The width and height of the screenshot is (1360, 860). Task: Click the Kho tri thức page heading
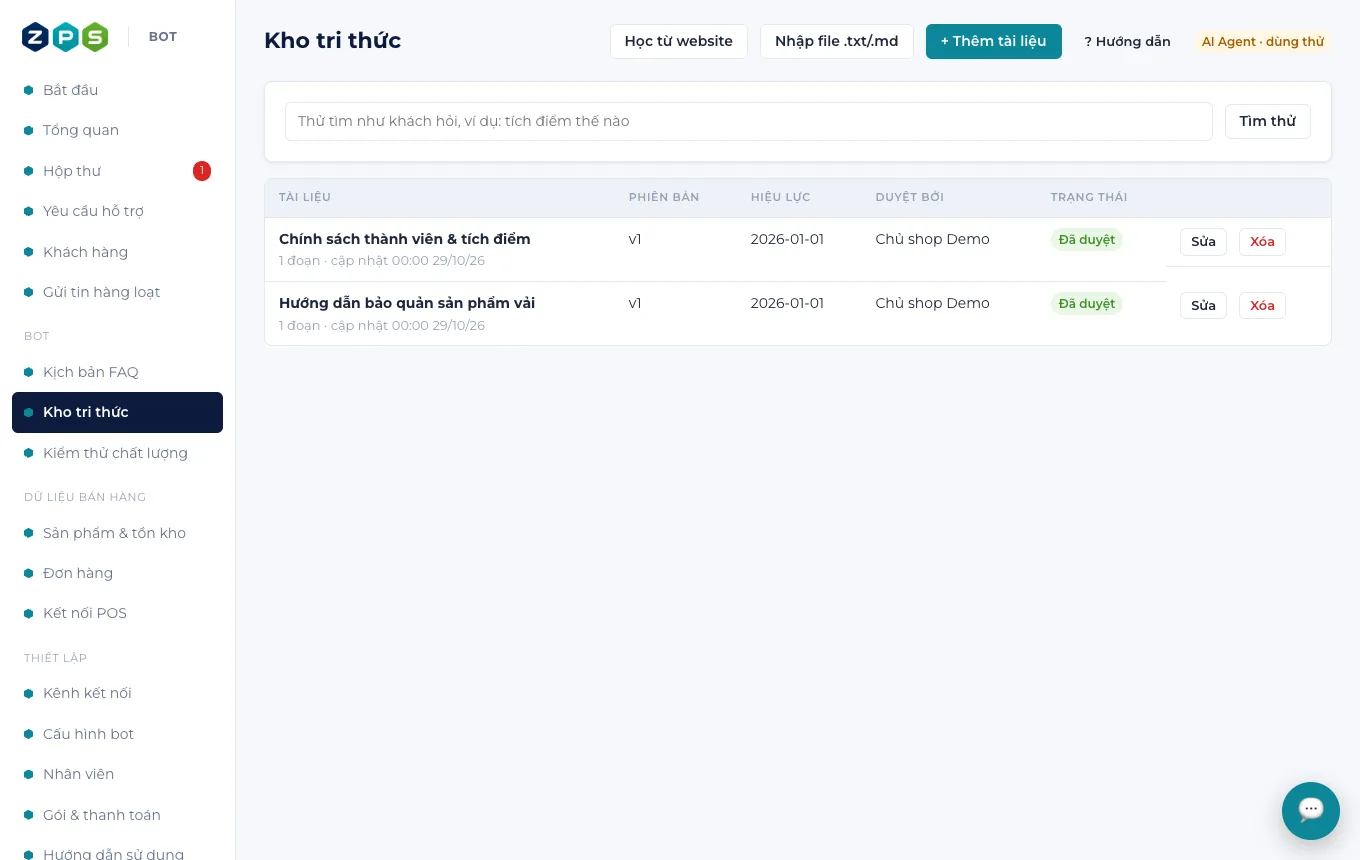(333, 41)
